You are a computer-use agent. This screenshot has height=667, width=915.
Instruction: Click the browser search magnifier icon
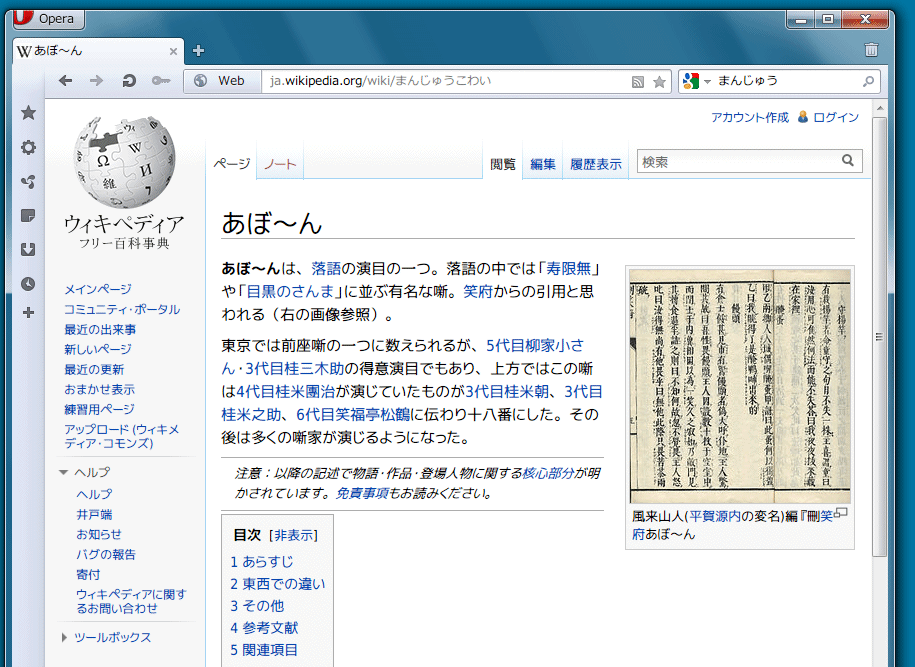(x=868, y=81)
